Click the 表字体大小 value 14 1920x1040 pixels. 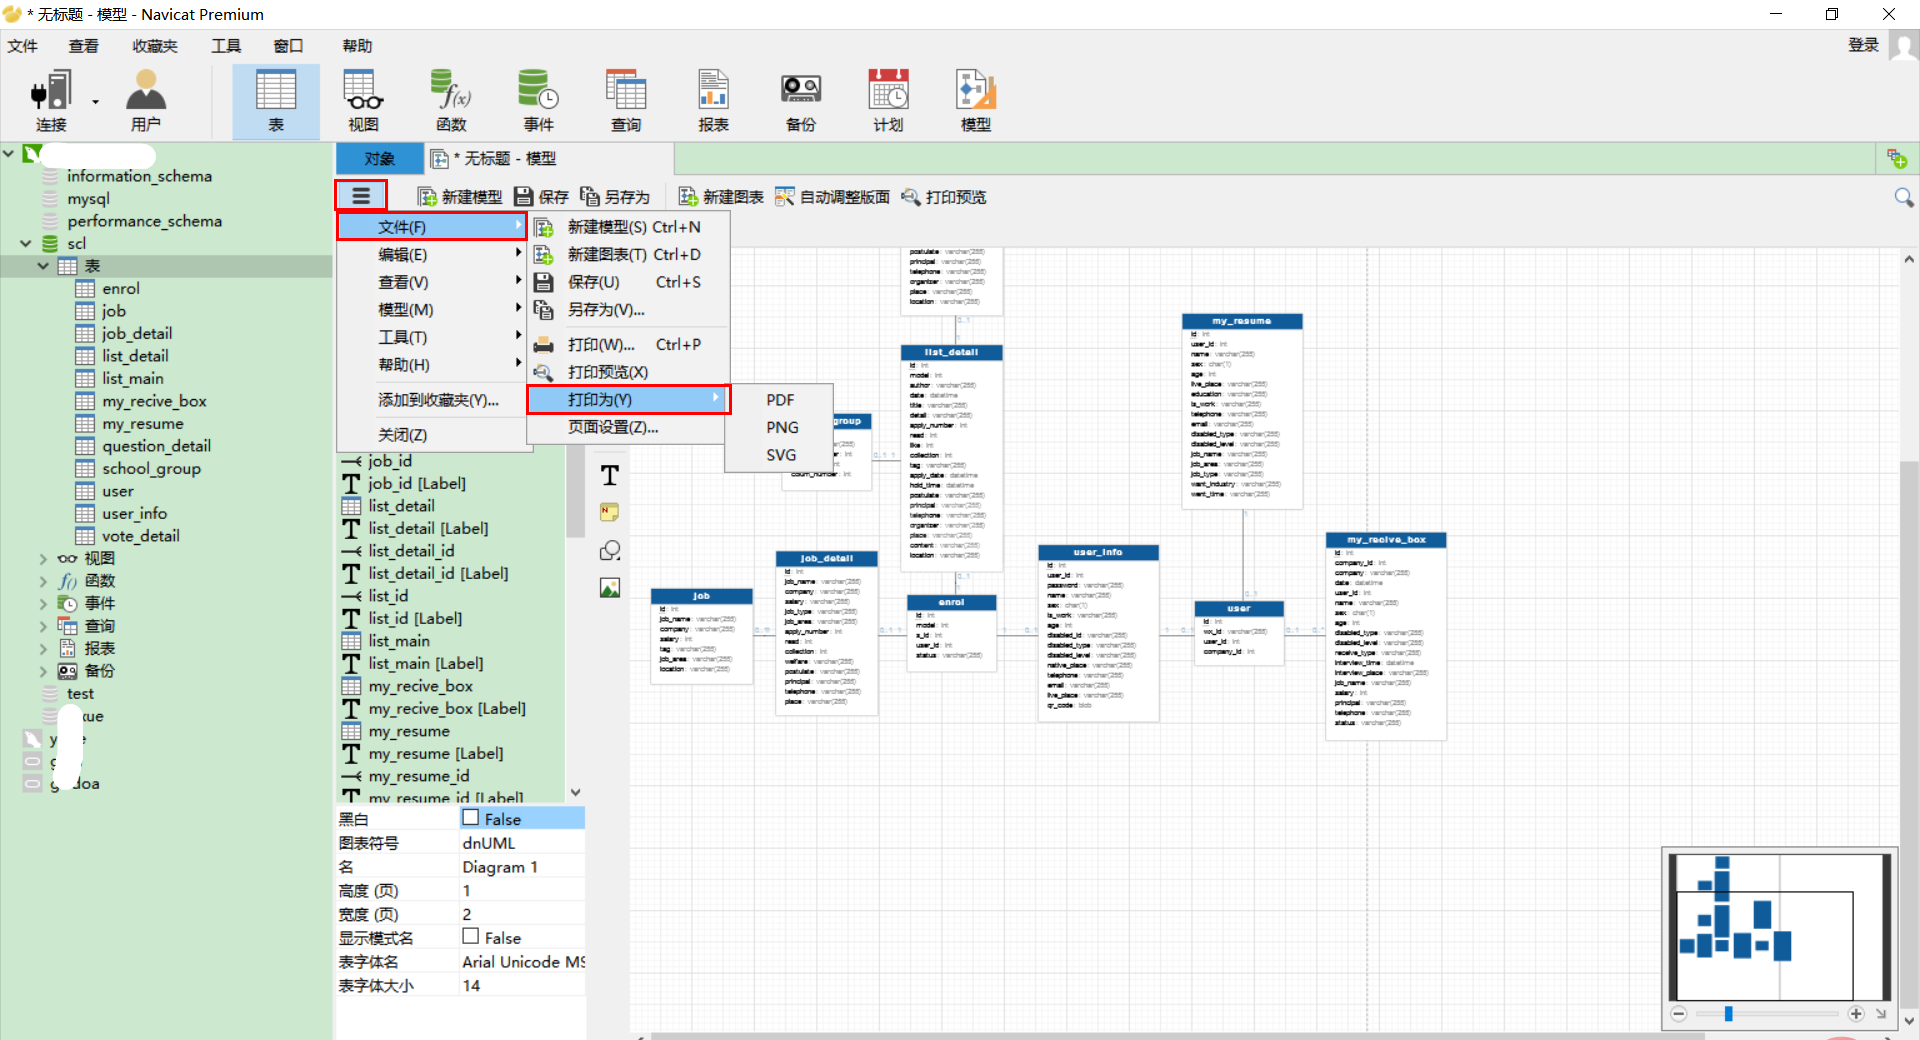[522, 985]
